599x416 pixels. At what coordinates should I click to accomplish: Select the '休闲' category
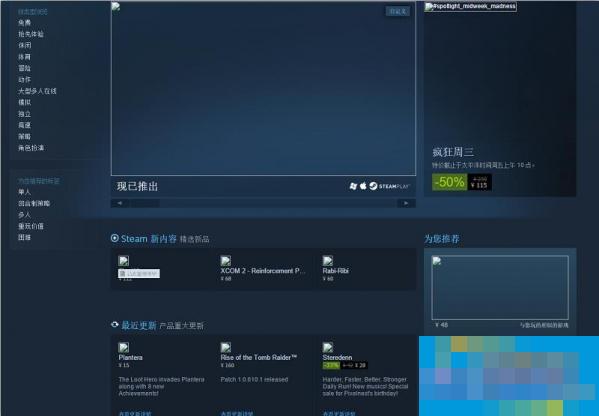[24, 45]
